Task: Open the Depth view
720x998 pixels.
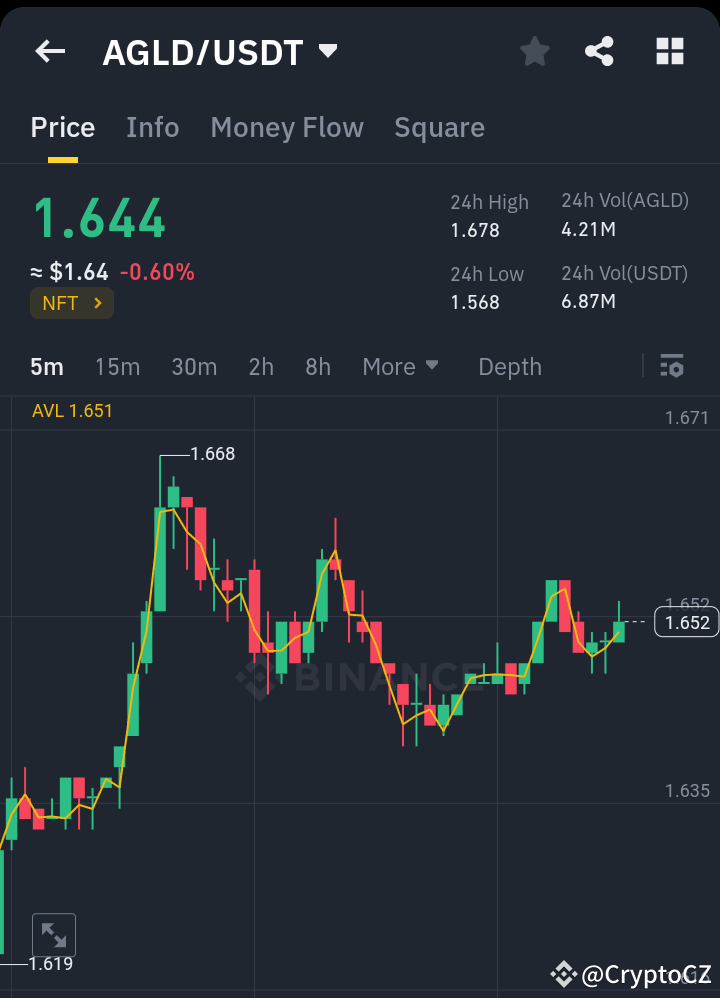Action: click(x=510, y=367)
